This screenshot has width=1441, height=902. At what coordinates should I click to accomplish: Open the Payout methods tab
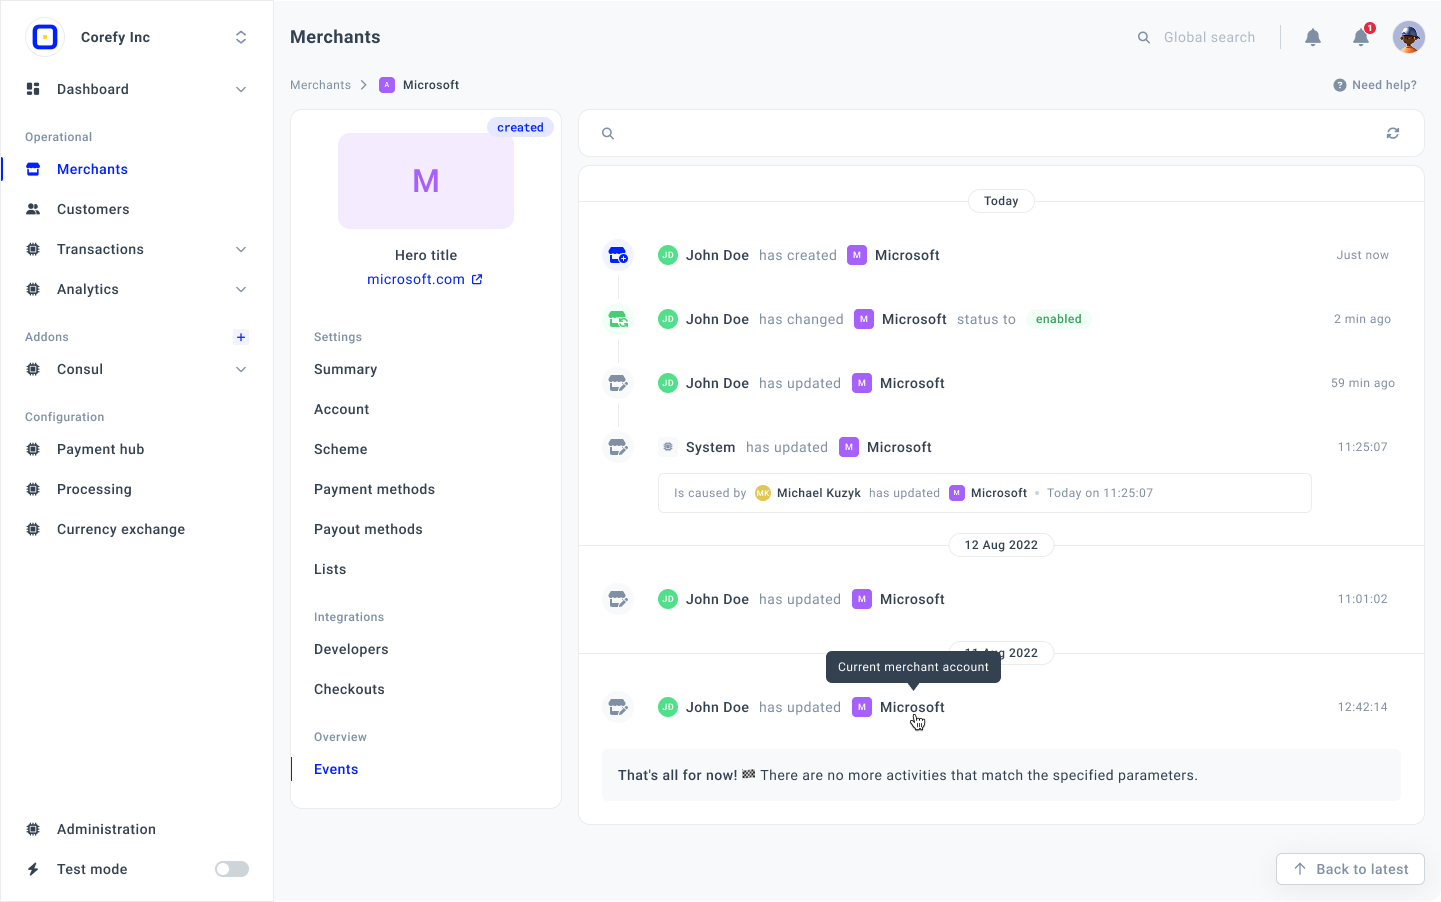[368, 529]
